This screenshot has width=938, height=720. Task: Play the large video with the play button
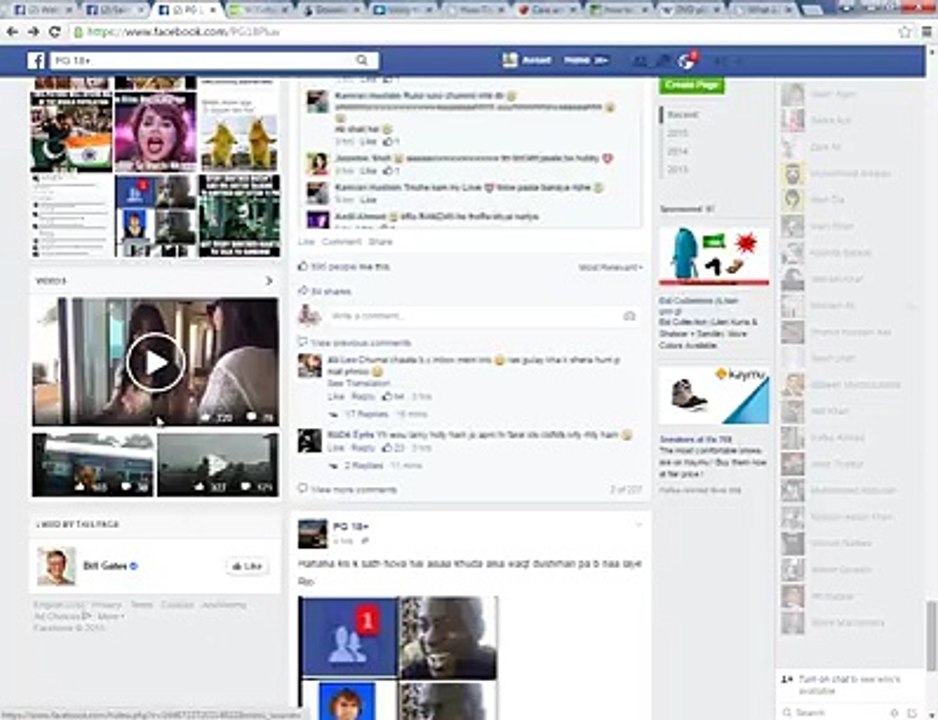click(156, 362)
